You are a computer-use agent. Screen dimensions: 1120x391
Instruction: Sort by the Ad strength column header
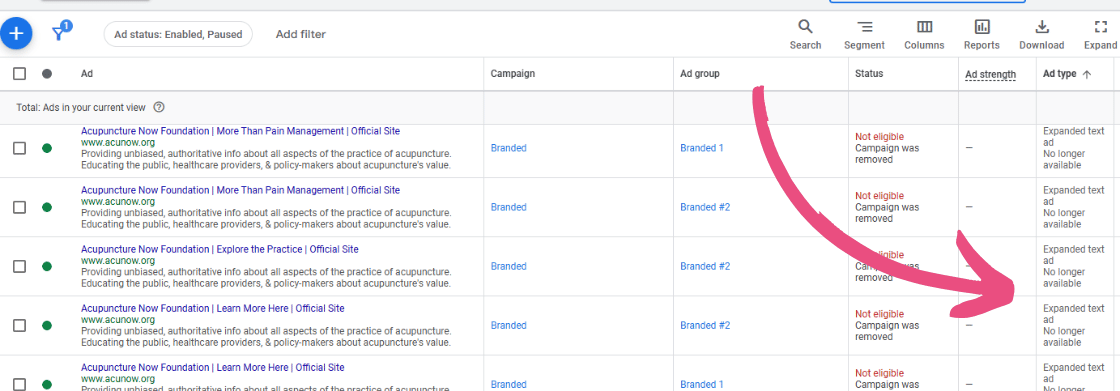[990, 74]
